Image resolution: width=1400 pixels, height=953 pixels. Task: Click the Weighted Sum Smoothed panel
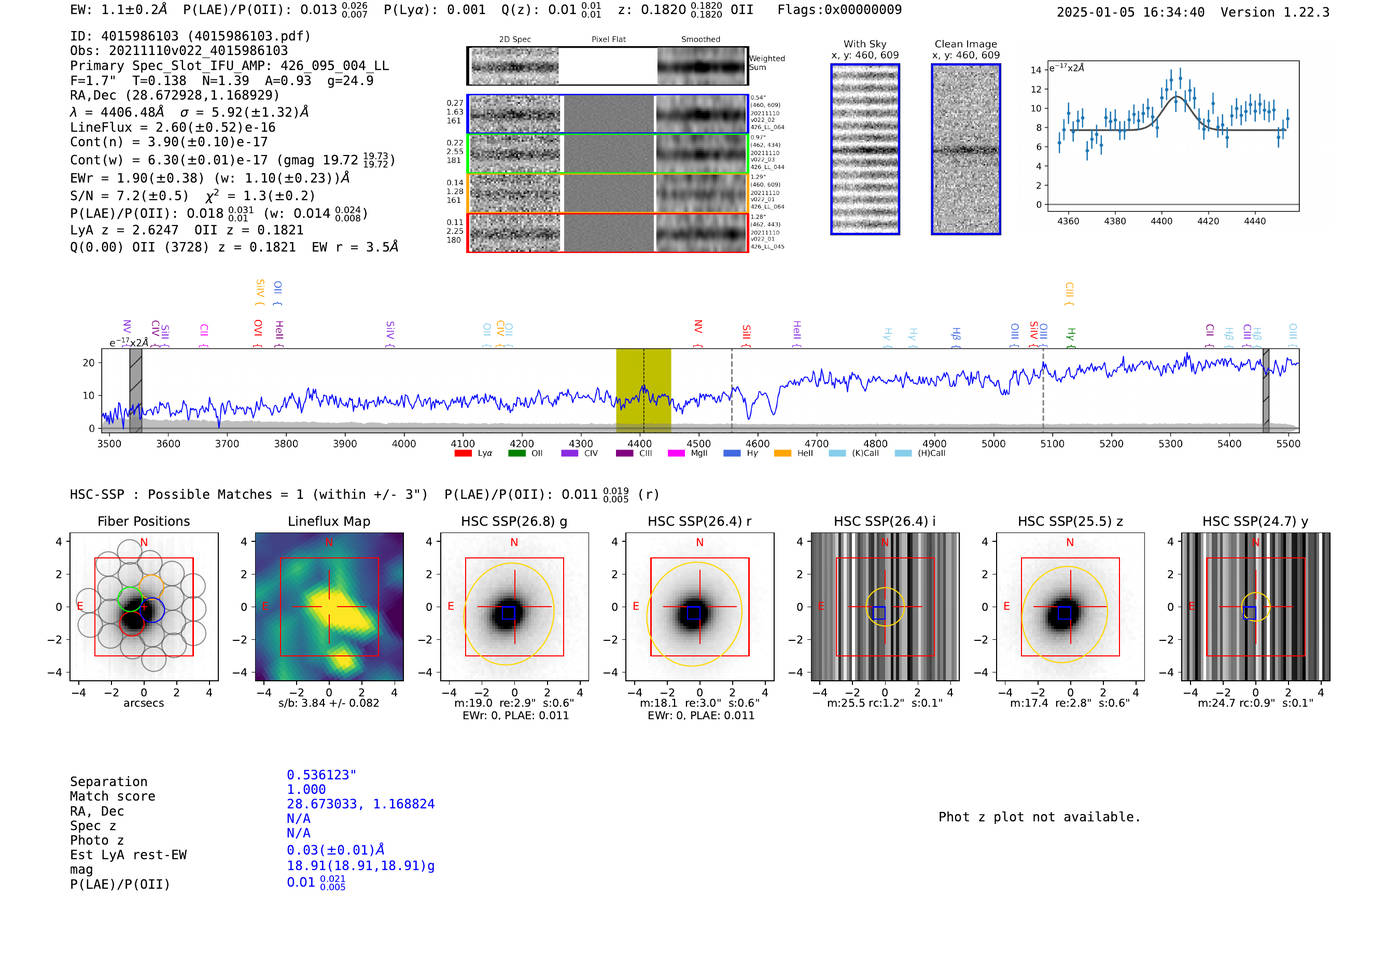(702, 66)
